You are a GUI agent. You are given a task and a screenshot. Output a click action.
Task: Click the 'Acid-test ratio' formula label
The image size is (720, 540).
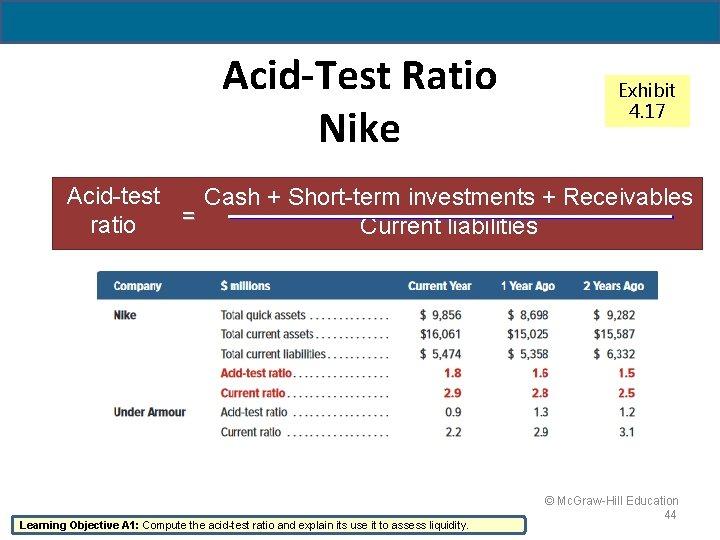point(113,210)
